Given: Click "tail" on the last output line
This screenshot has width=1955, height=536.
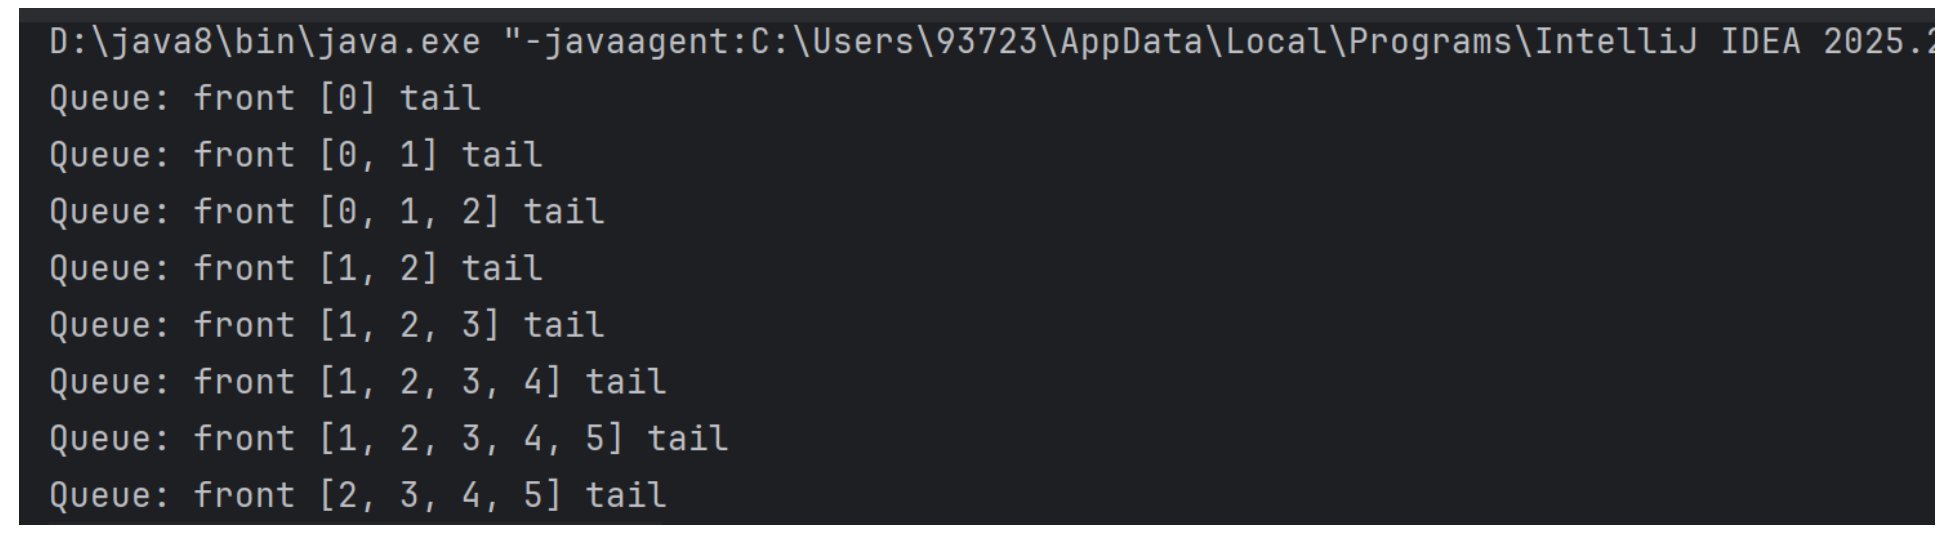Looking at the screenshot, I should 626,495.
